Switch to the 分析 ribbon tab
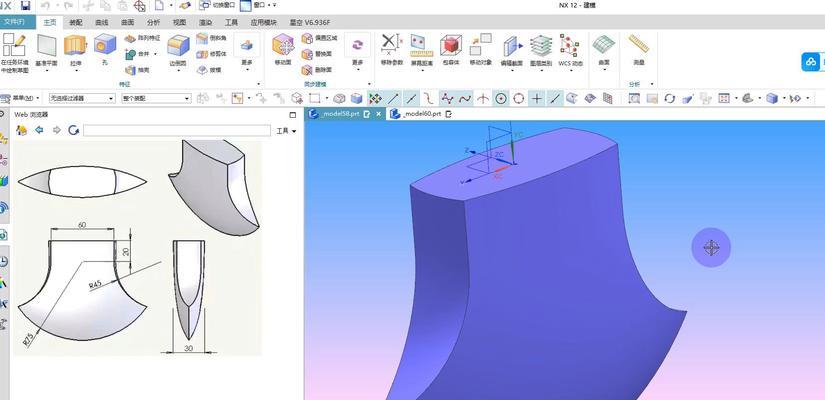 [x=154, y=23]
